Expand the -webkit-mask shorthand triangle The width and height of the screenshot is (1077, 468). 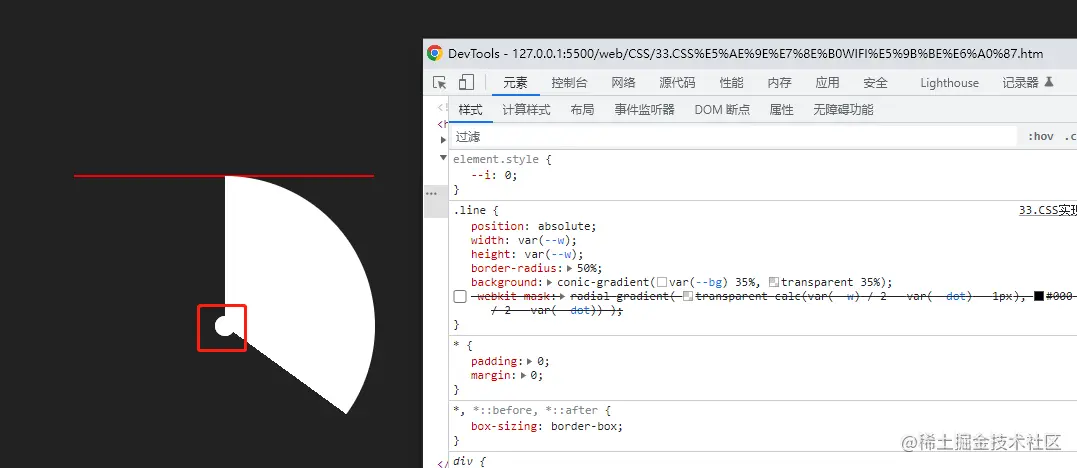563,296
